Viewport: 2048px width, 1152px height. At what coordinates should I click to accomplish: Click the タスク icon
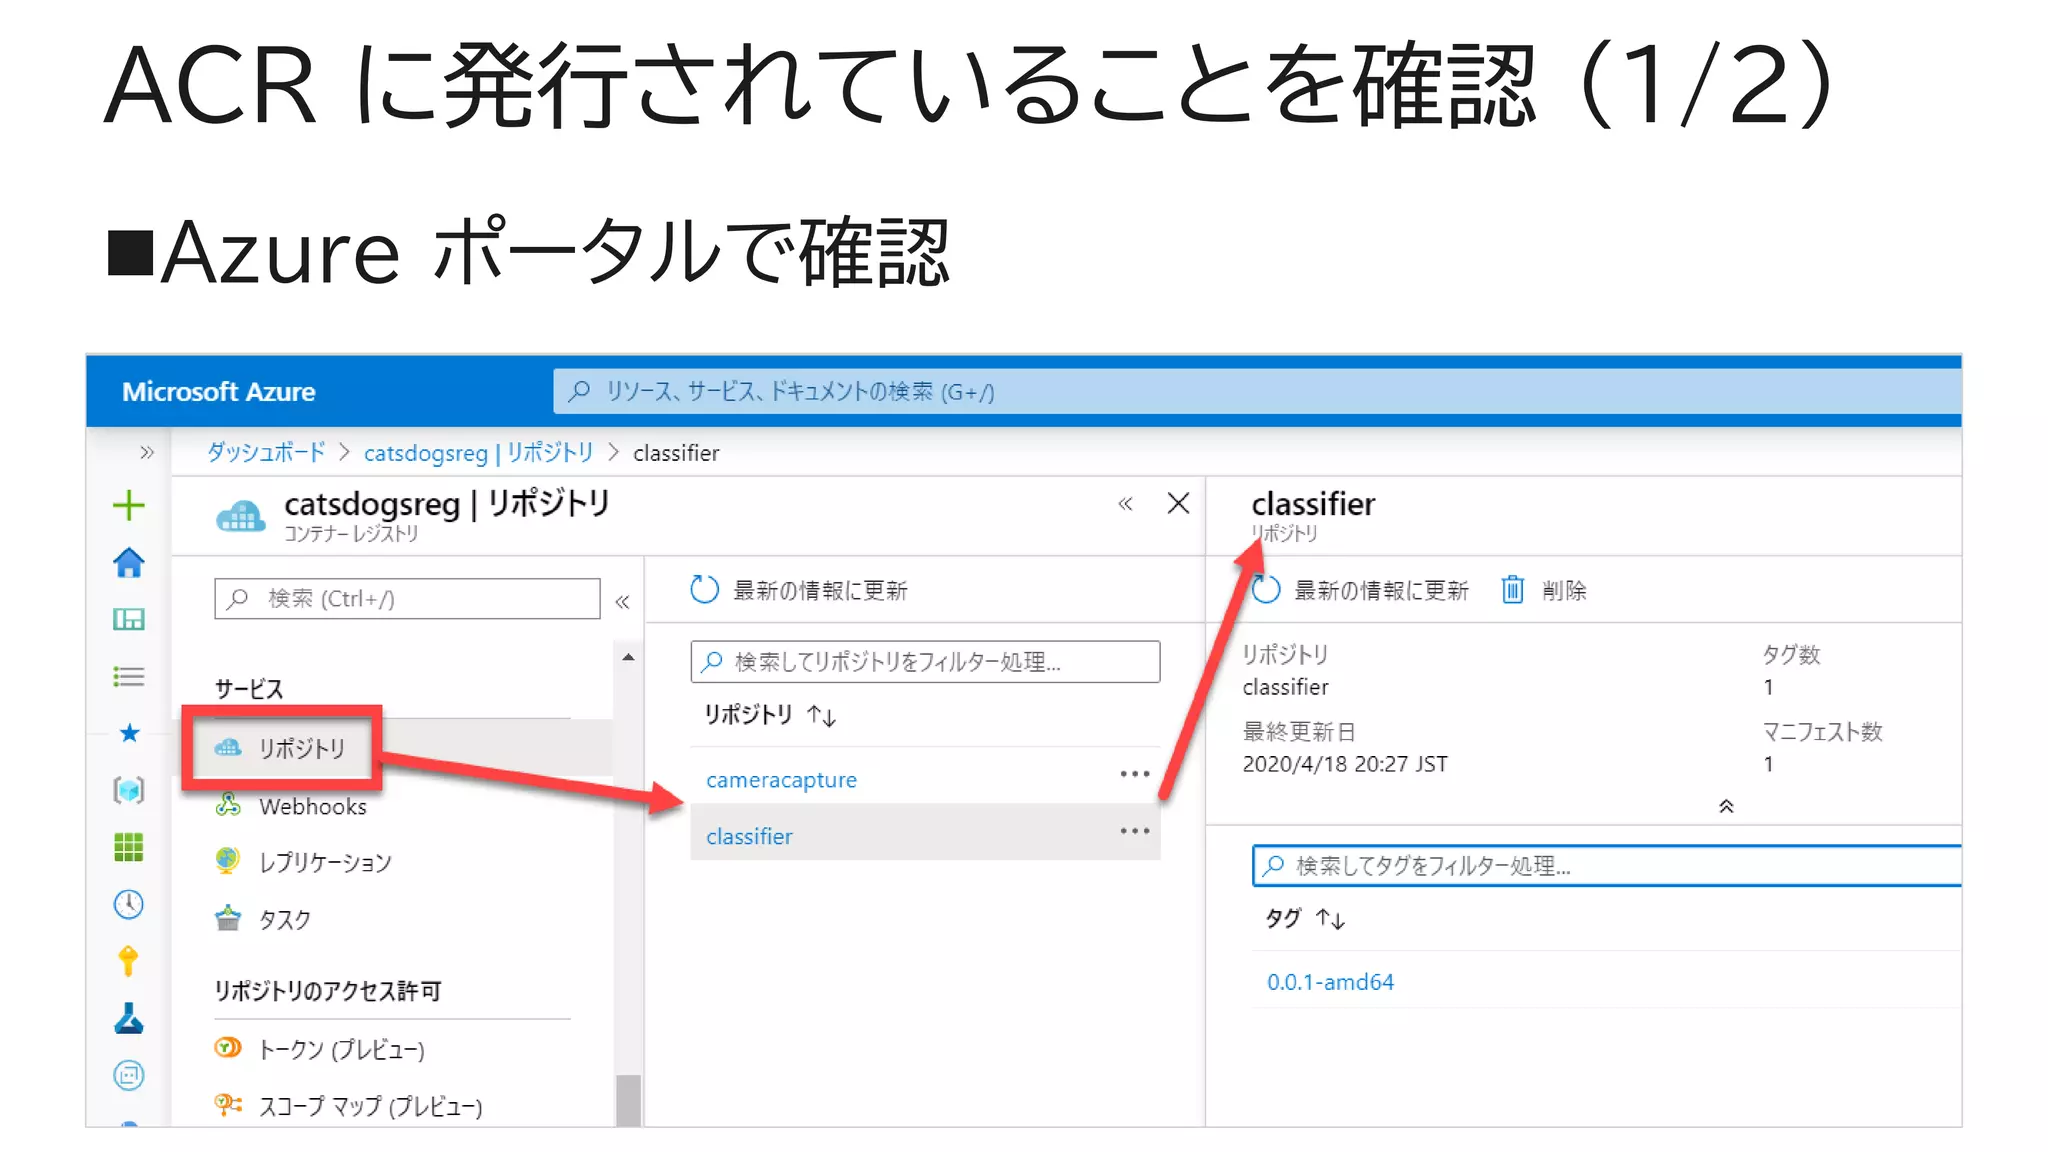click(x=228, y=918)
